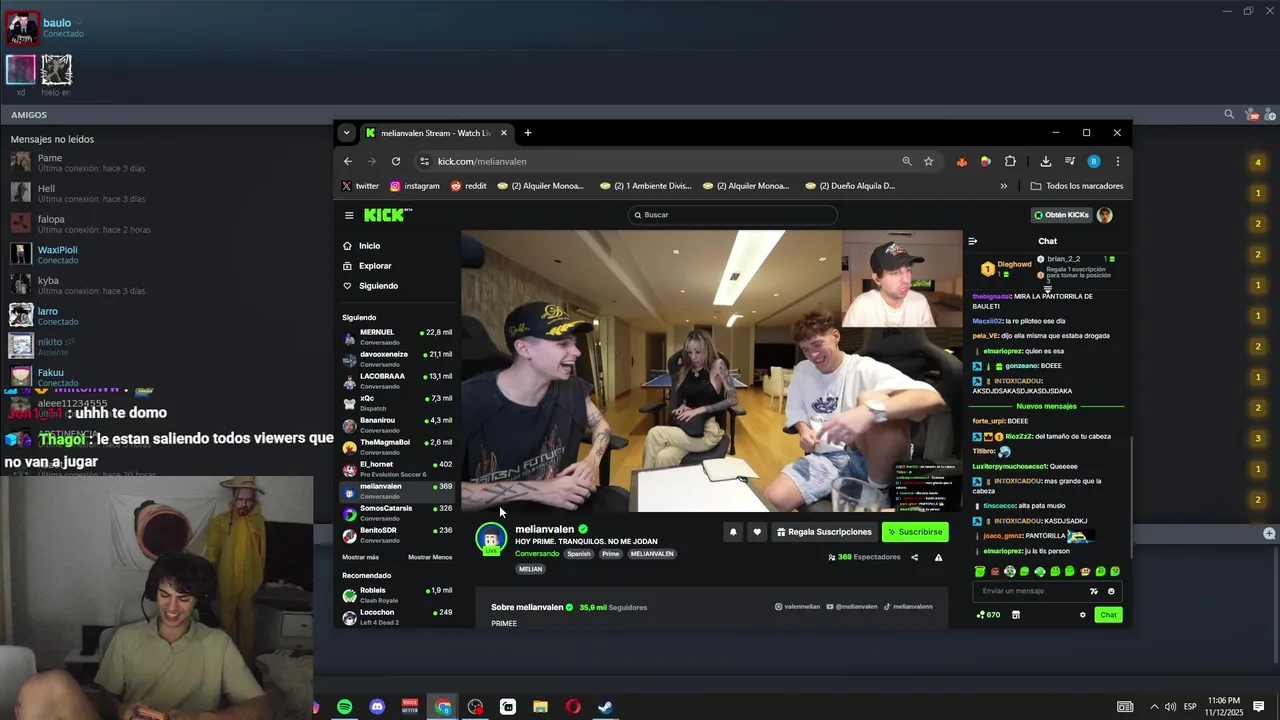
Task: Bookmark page with star icon
Action: (928, 161)
